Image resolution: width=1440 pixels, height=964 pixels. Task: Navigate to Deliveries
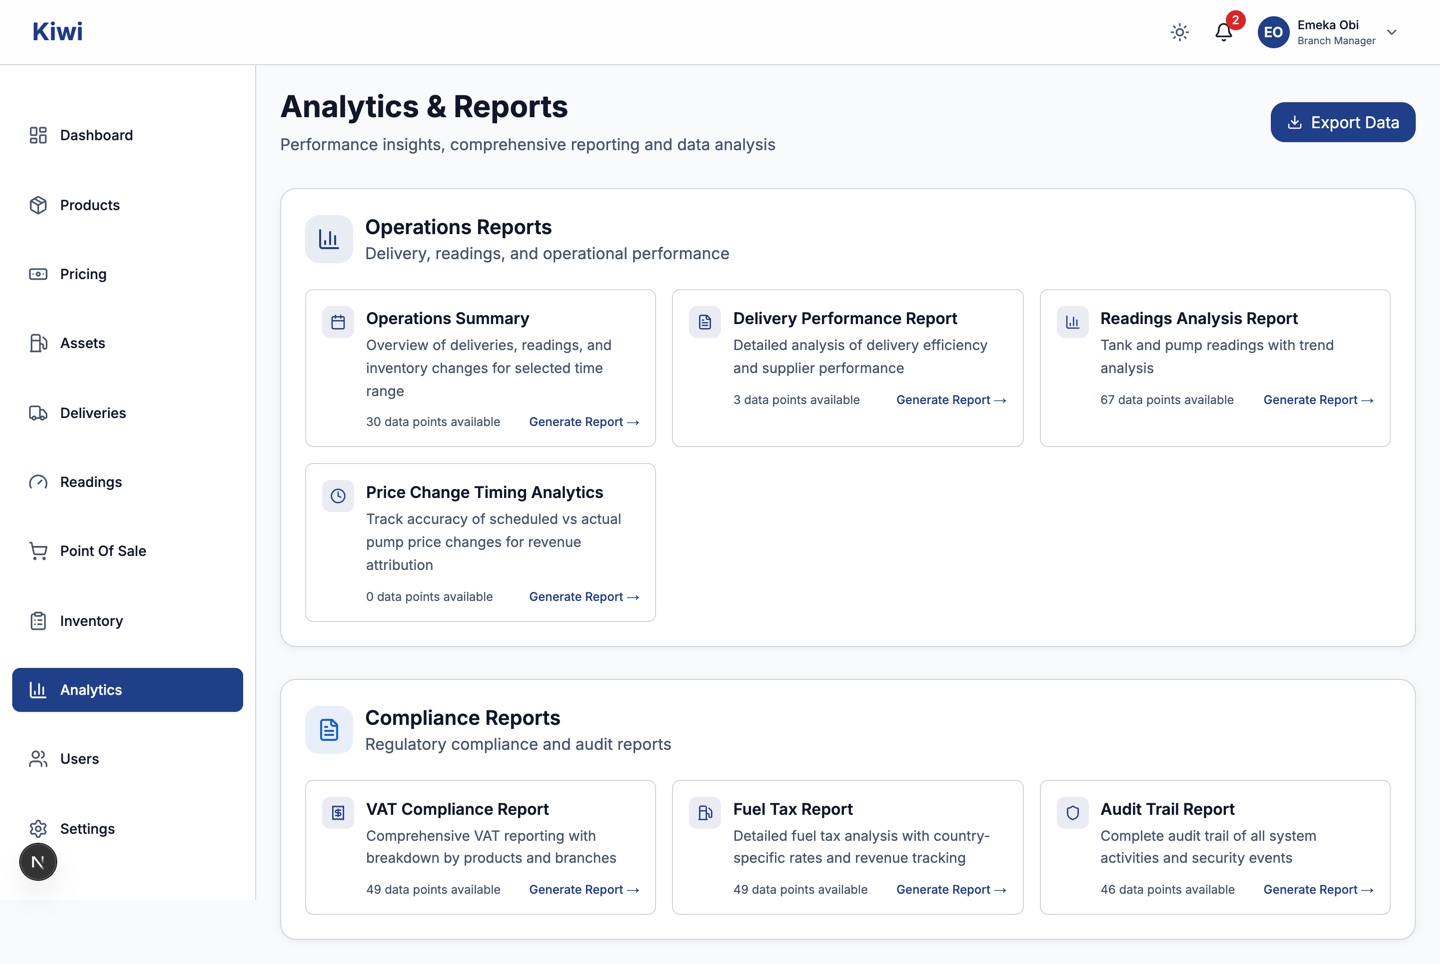click(x=127, y=413)
